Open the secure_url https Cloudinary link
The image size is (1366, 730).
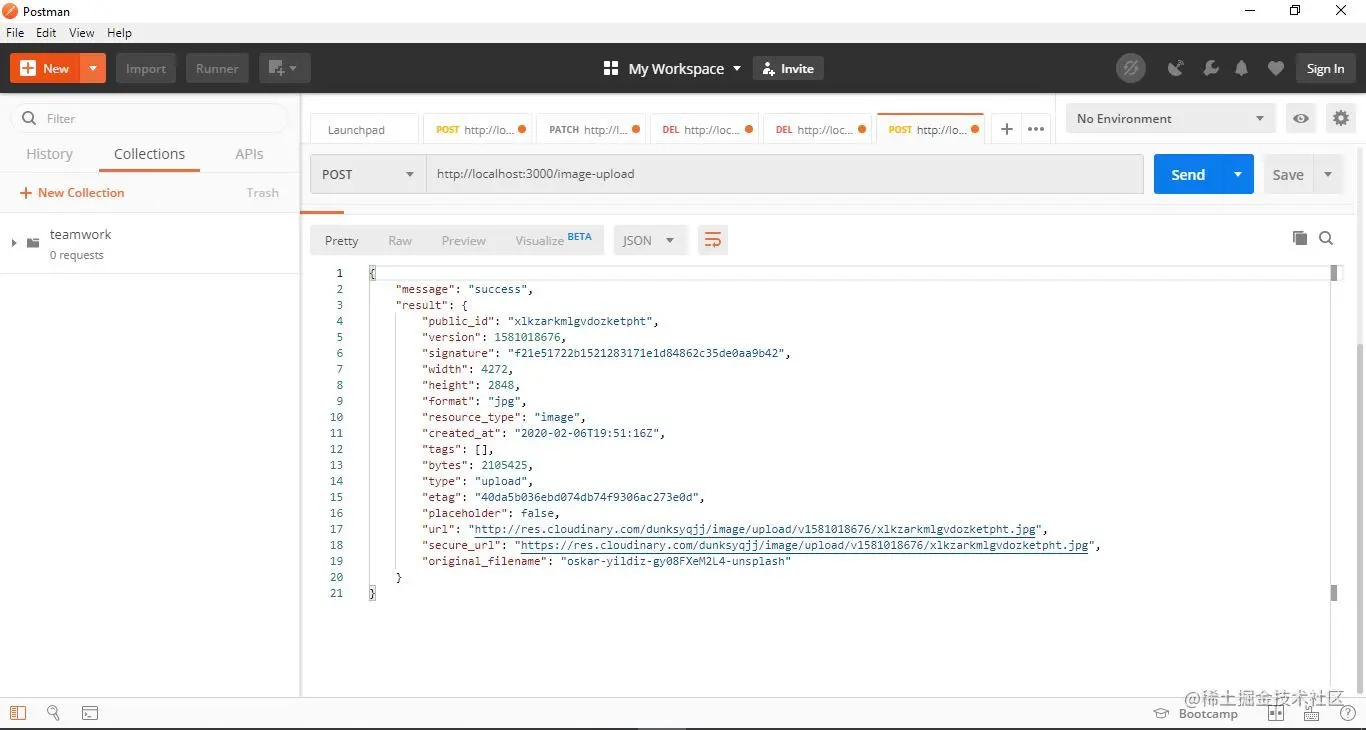click(805, 545)
